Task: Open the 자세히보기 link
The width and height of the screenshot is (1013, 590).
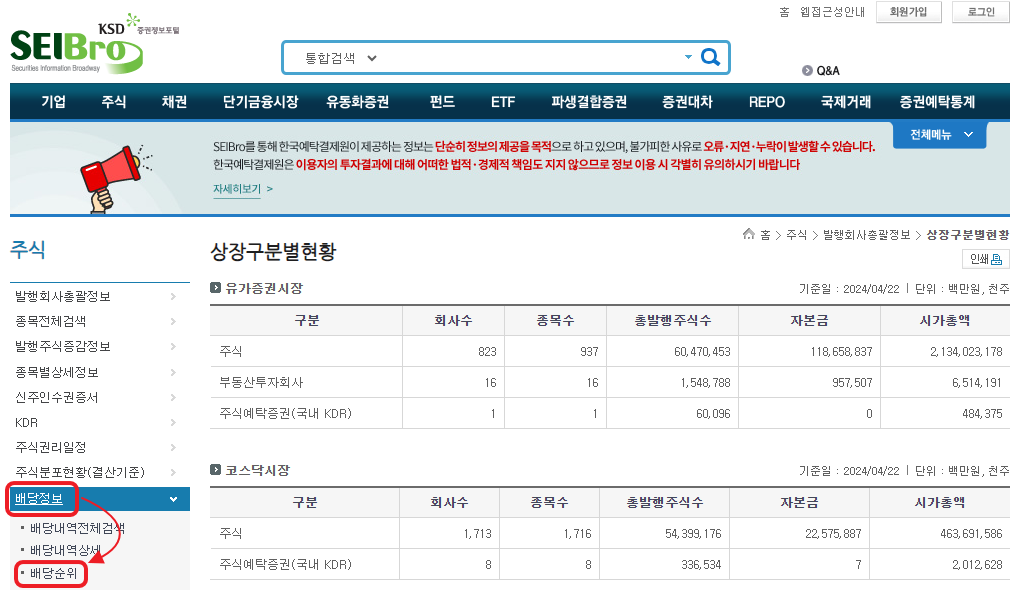Action: tap(242, 188)
